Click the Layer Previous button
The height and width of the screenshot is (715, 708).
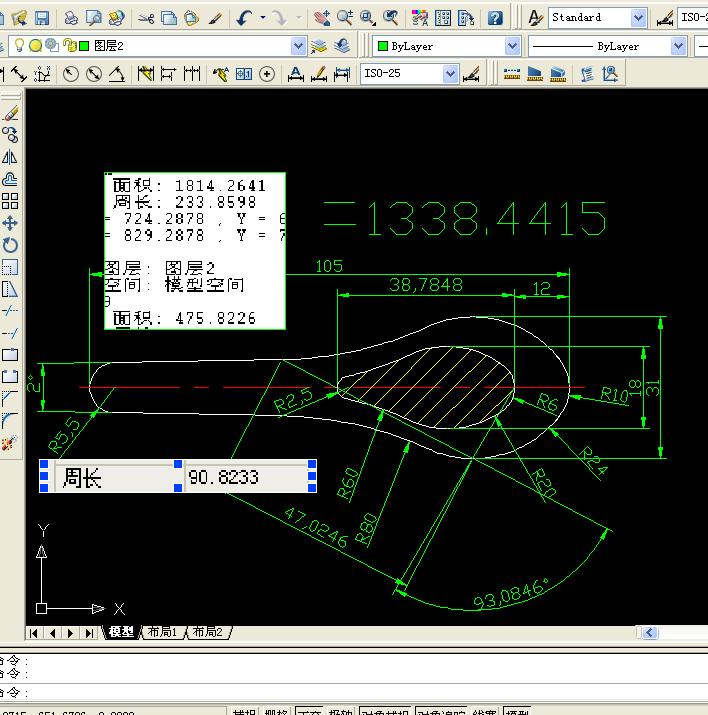pos(341,46)
